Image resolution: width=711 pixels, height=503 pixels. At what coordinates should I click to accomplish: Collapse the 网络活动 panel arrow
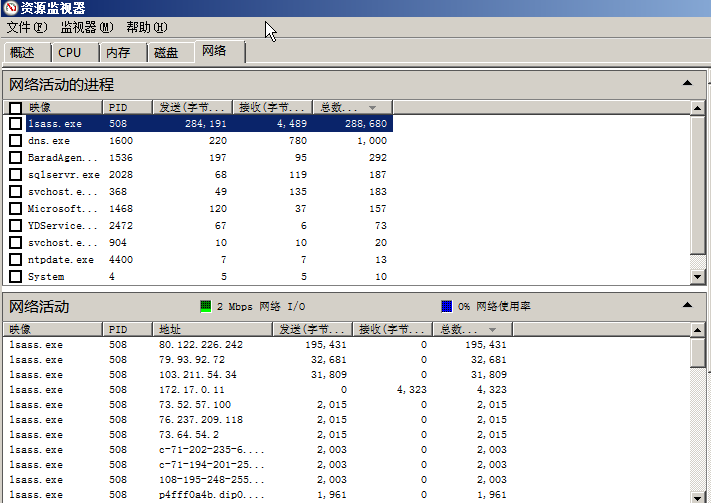(x=686, y=305)
